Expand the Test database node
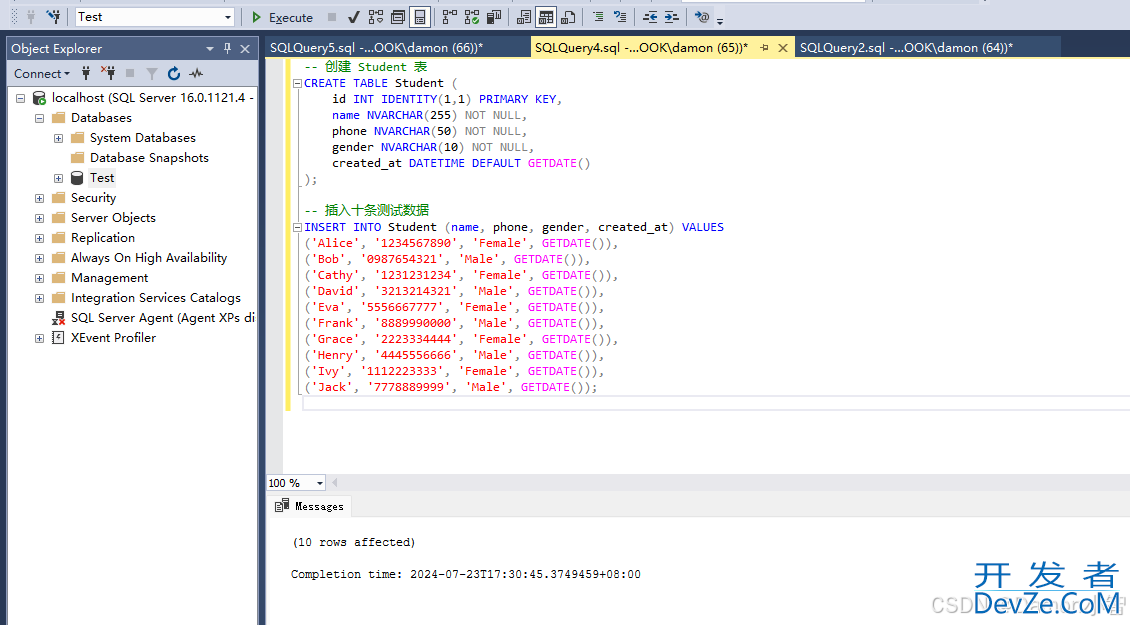The width and height of the screenshot is (1130, 625). pyautogui.click(x=58, y=178)
